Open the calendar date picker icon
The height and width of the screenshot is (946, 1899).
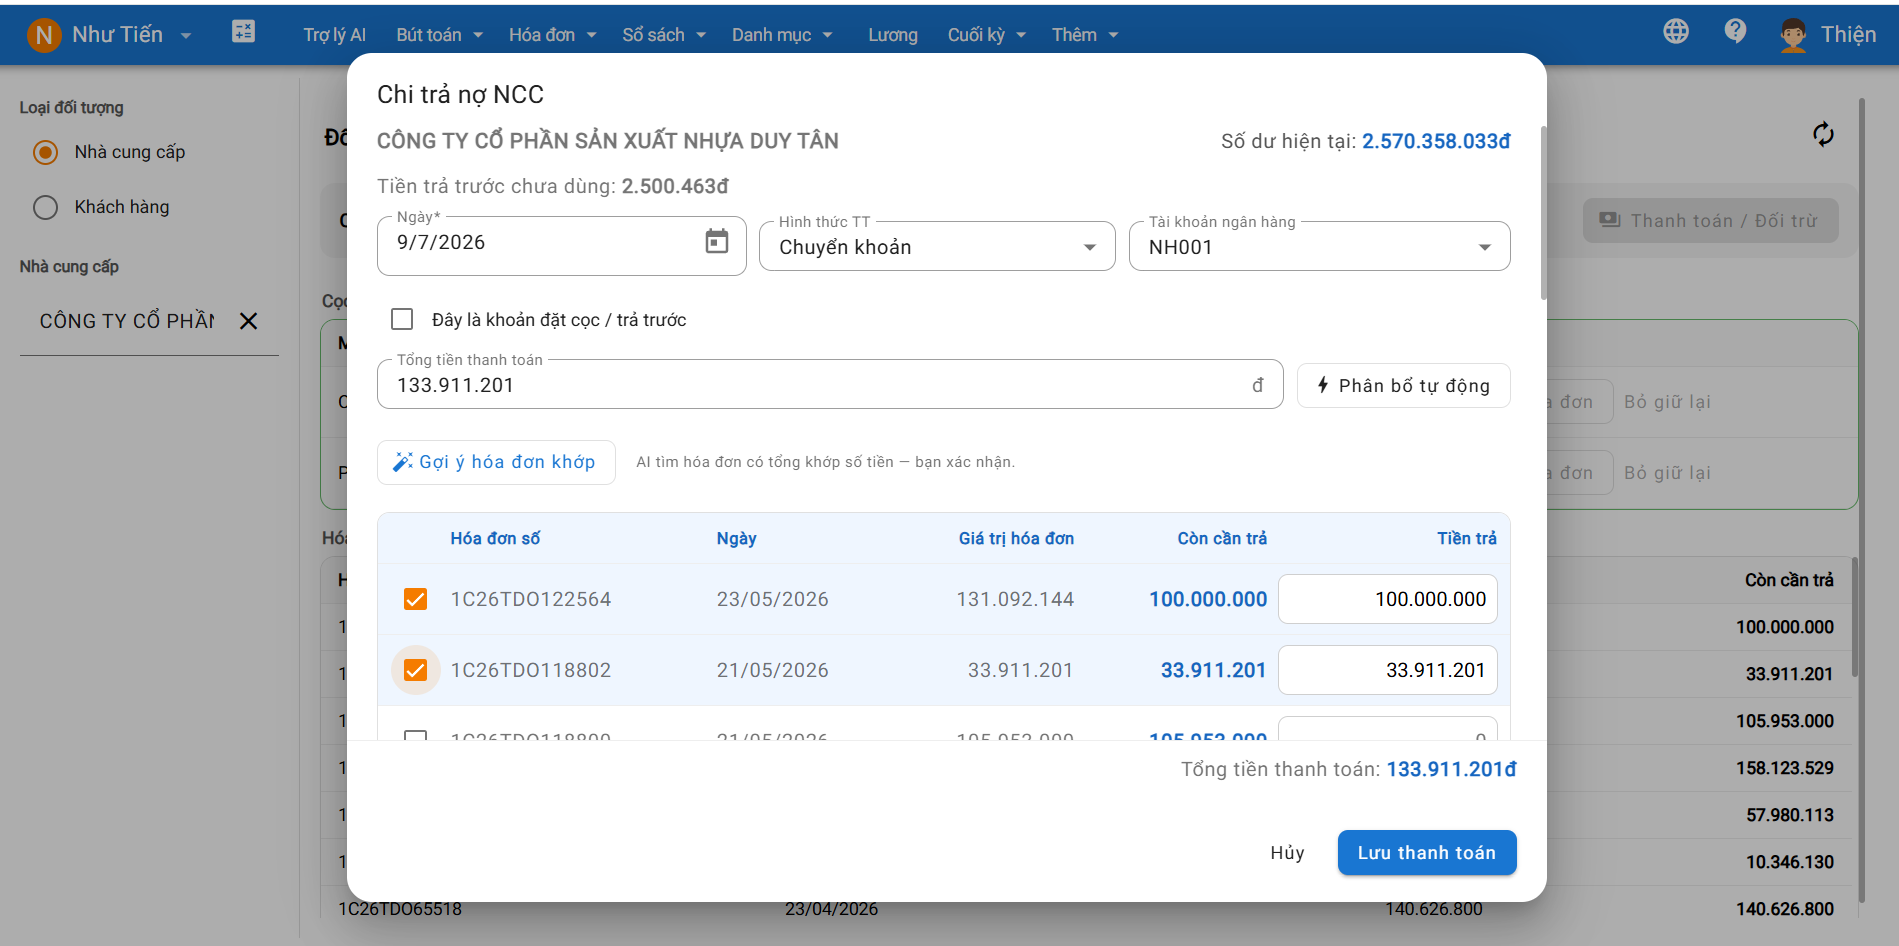click(x=717, y=241)
